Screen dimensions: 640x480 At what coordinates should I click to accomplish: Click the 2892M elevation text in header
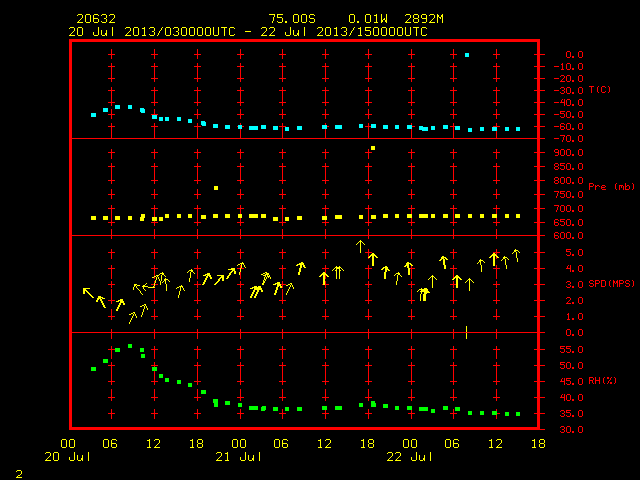coord(424,19)
